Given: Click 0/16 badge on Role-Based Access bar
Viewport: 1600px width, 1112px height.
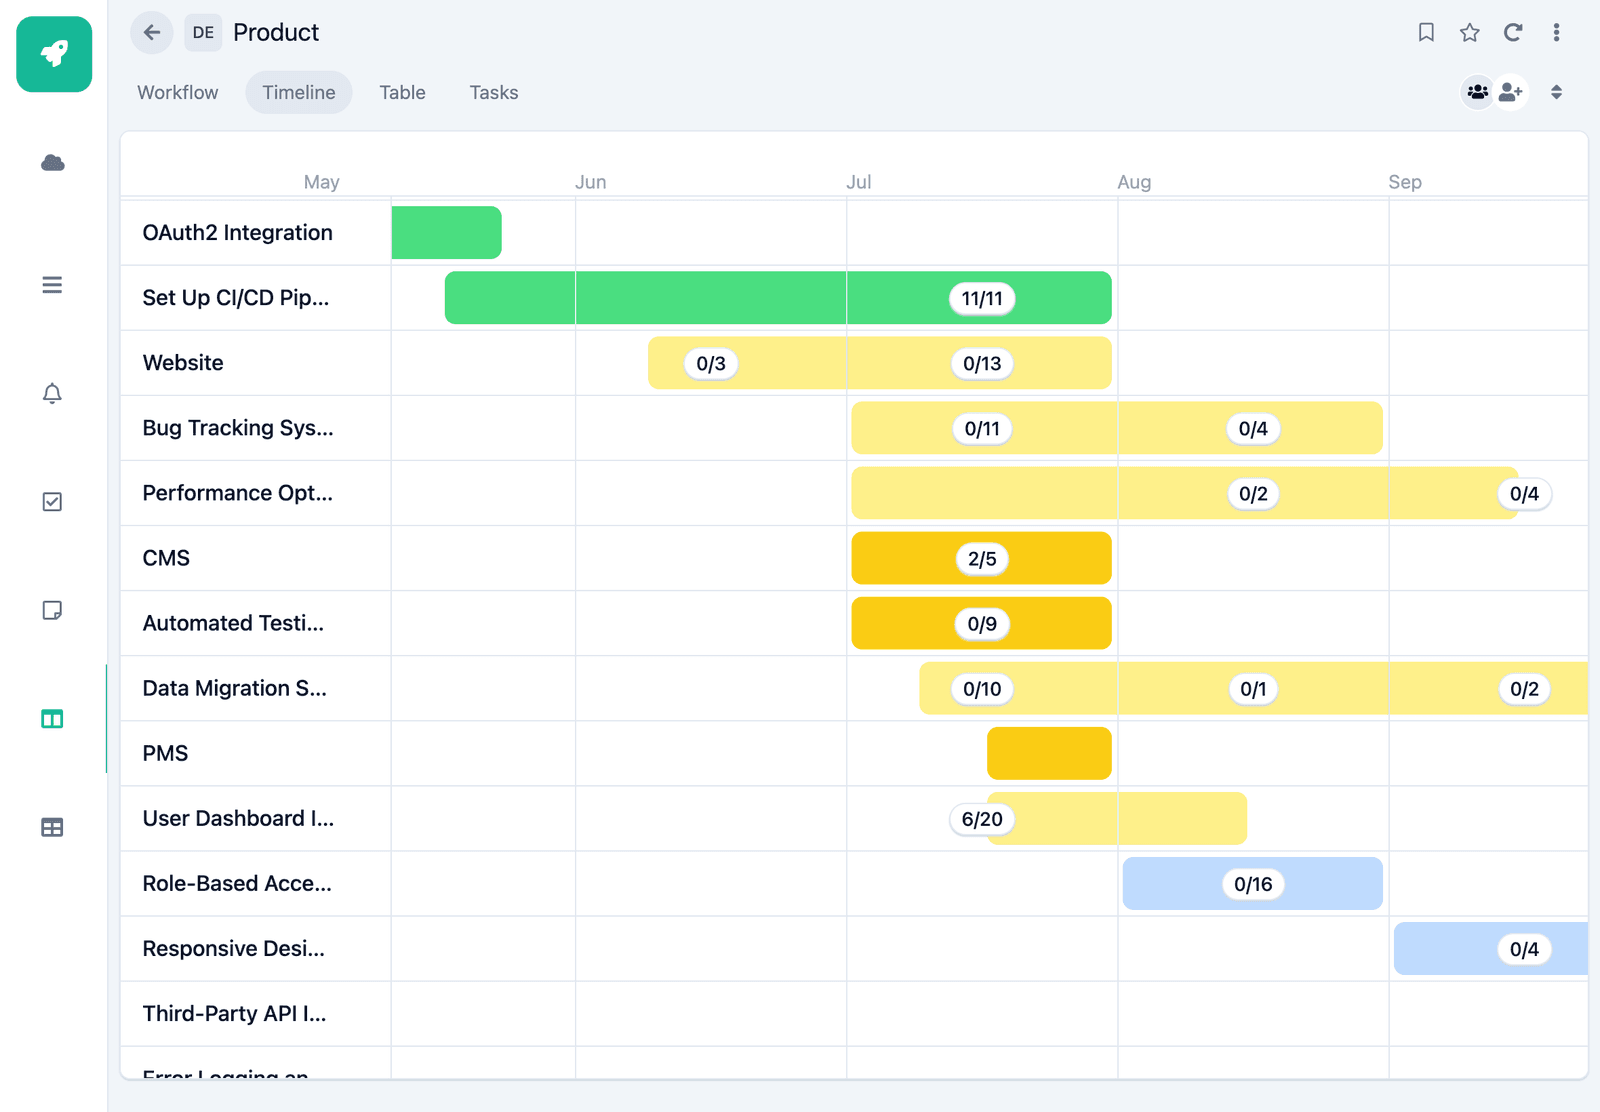Looking at the screenshot, I should pos(1253,883).
